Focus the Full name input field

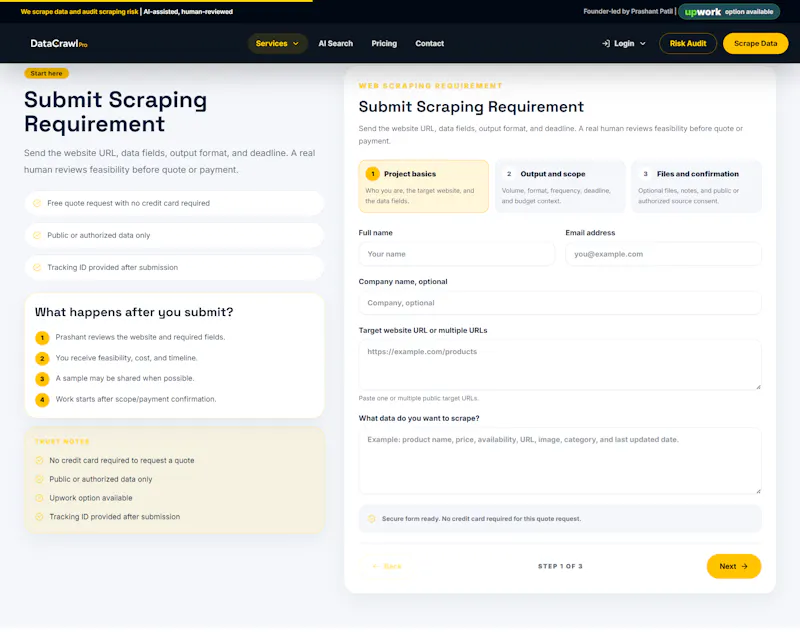click(456, 254)
